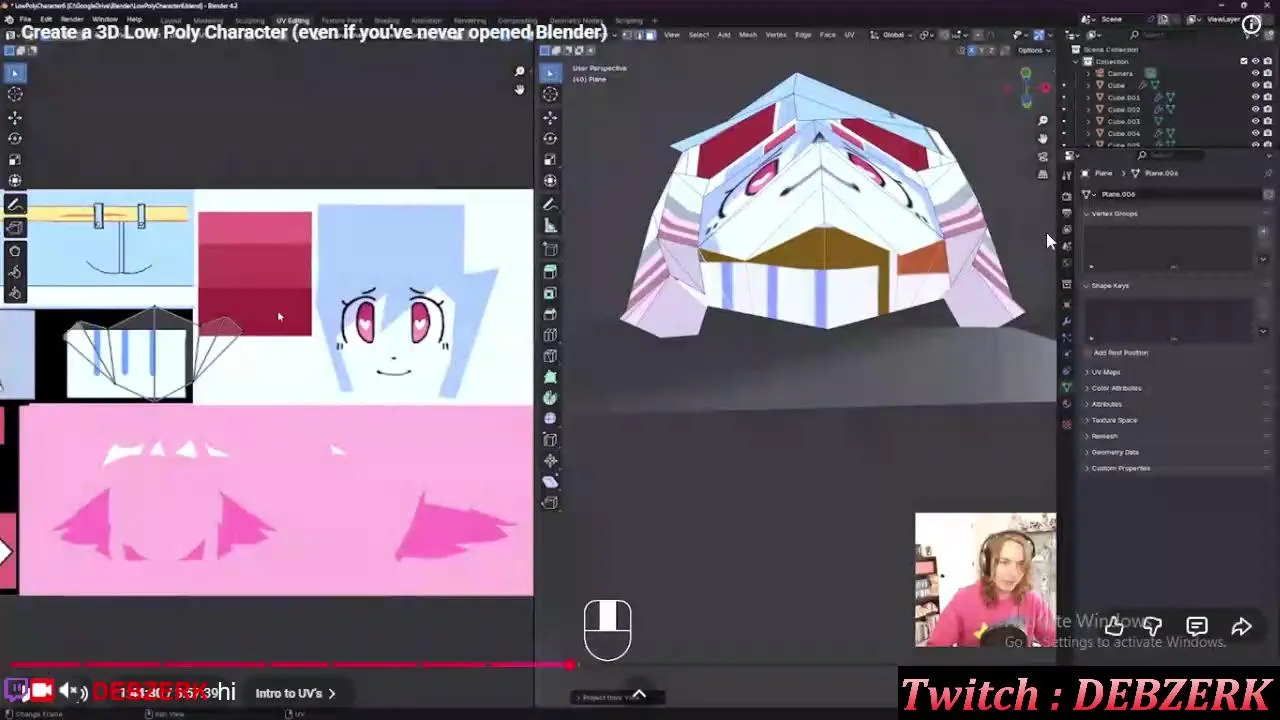Select the Measure tool in 3D viewport toolbar
This screenshot has width=1280, height=720.
550,226
